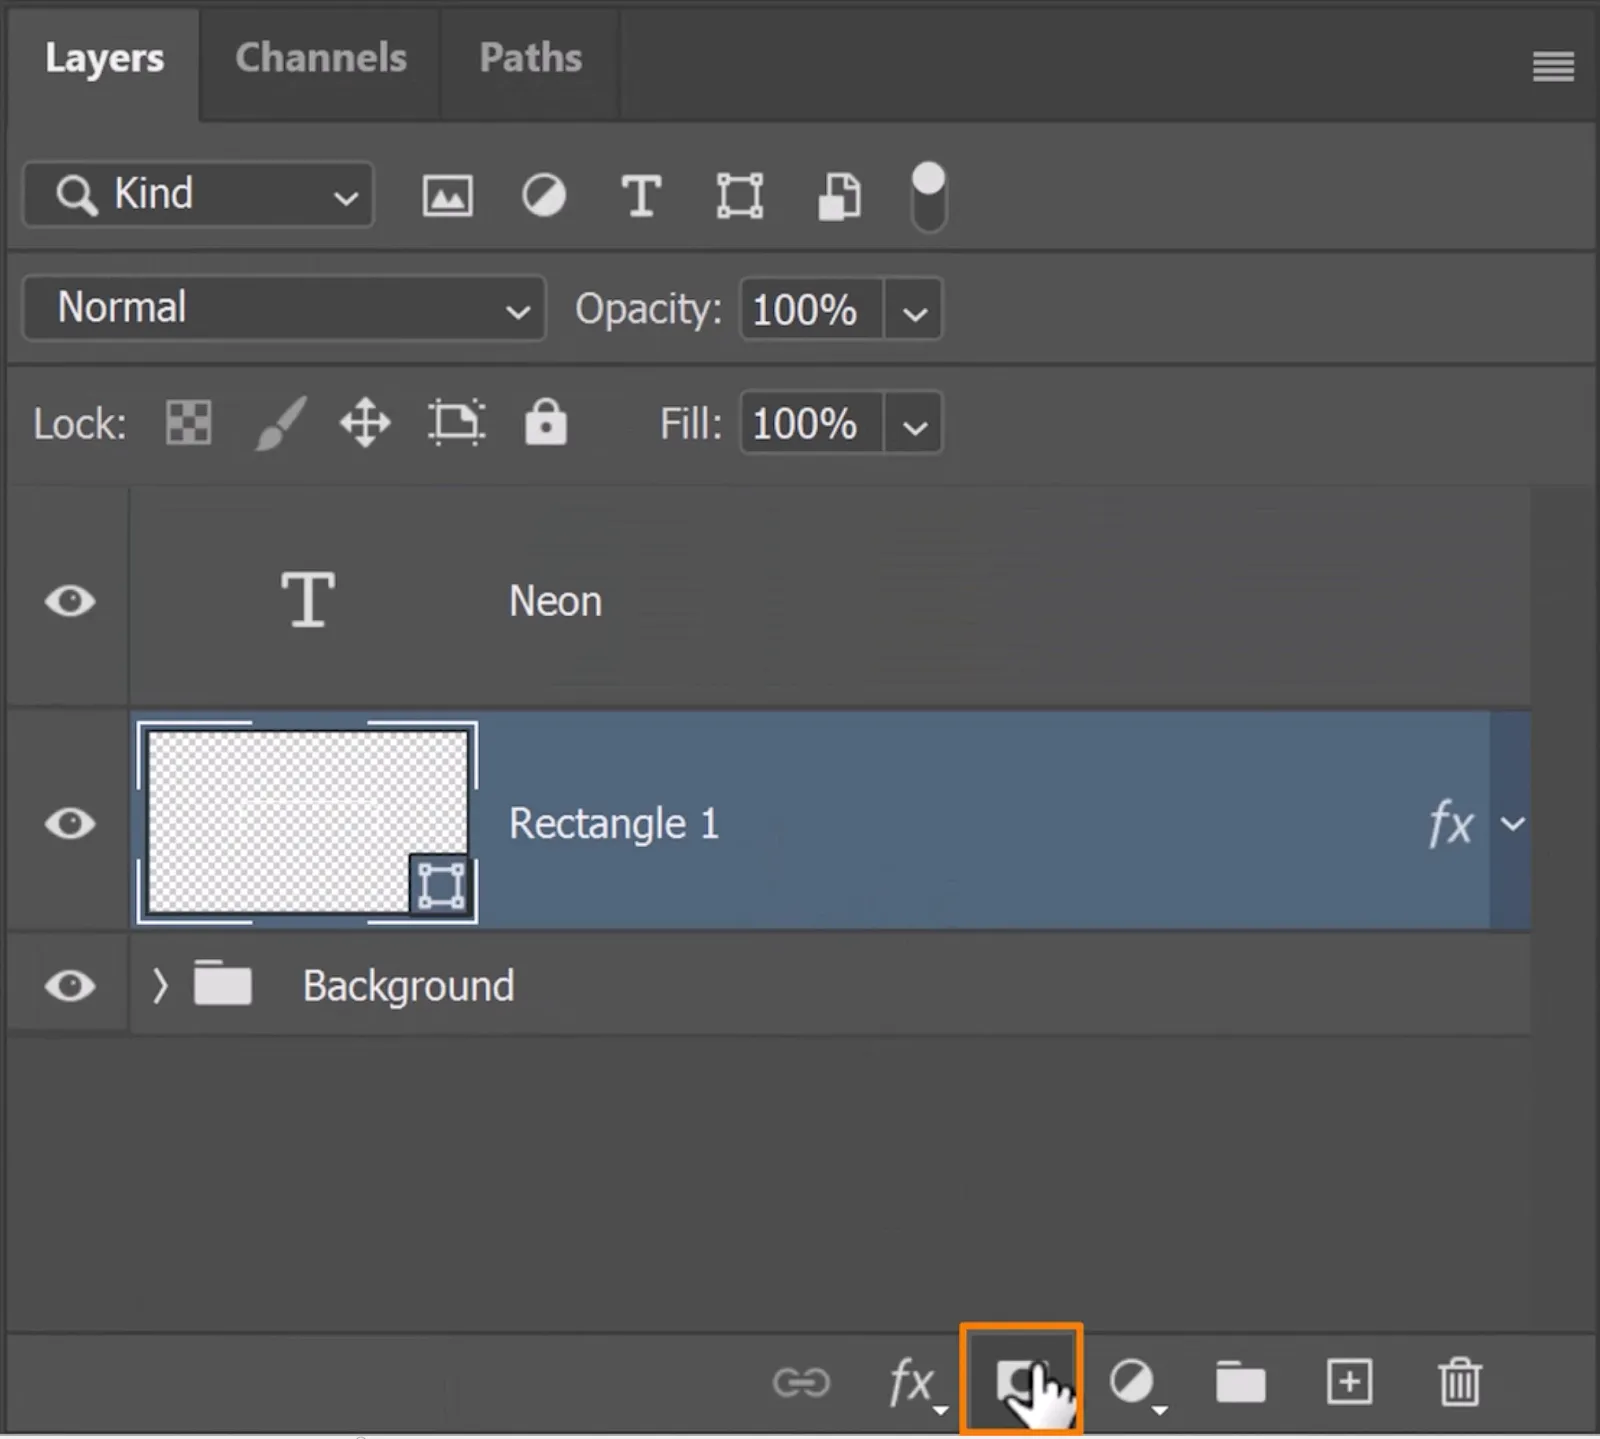This screenshot has height=1439, width=1600.
Task: Lock transparent pixels
Action: click(188, 423)
